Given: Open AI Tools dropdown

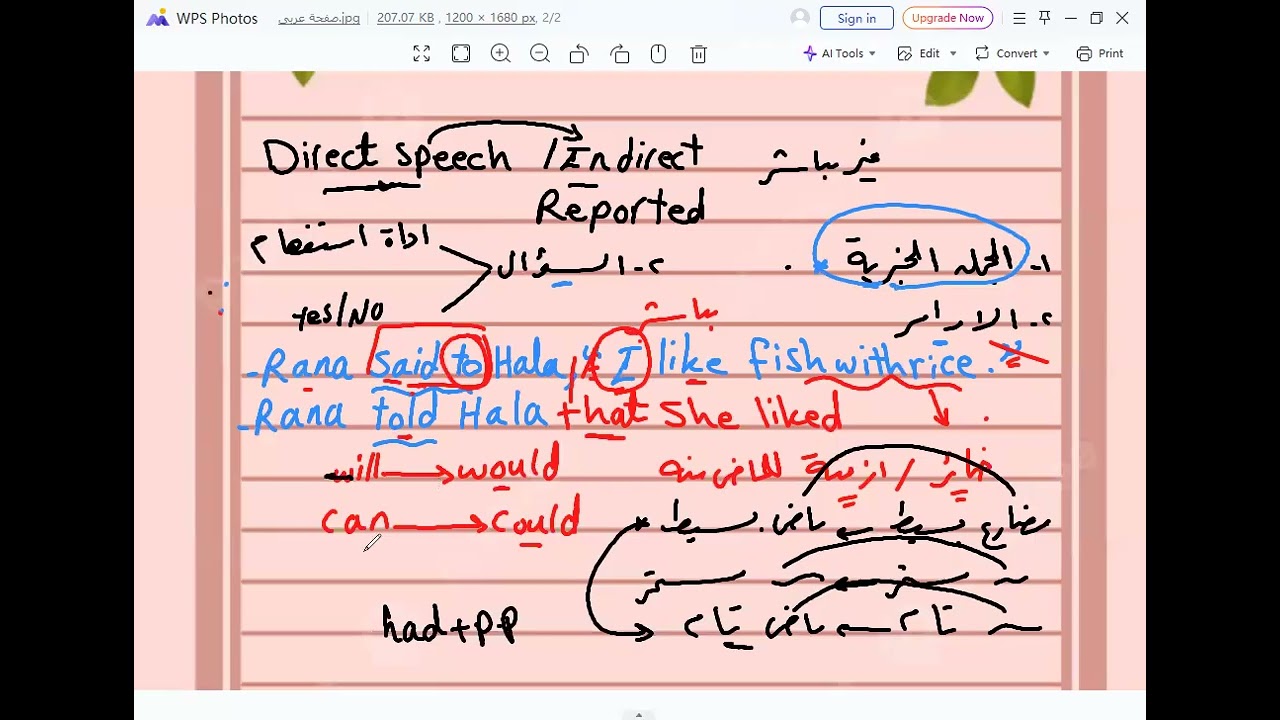Looking at the screenshot, I should (x=840, y=54).
